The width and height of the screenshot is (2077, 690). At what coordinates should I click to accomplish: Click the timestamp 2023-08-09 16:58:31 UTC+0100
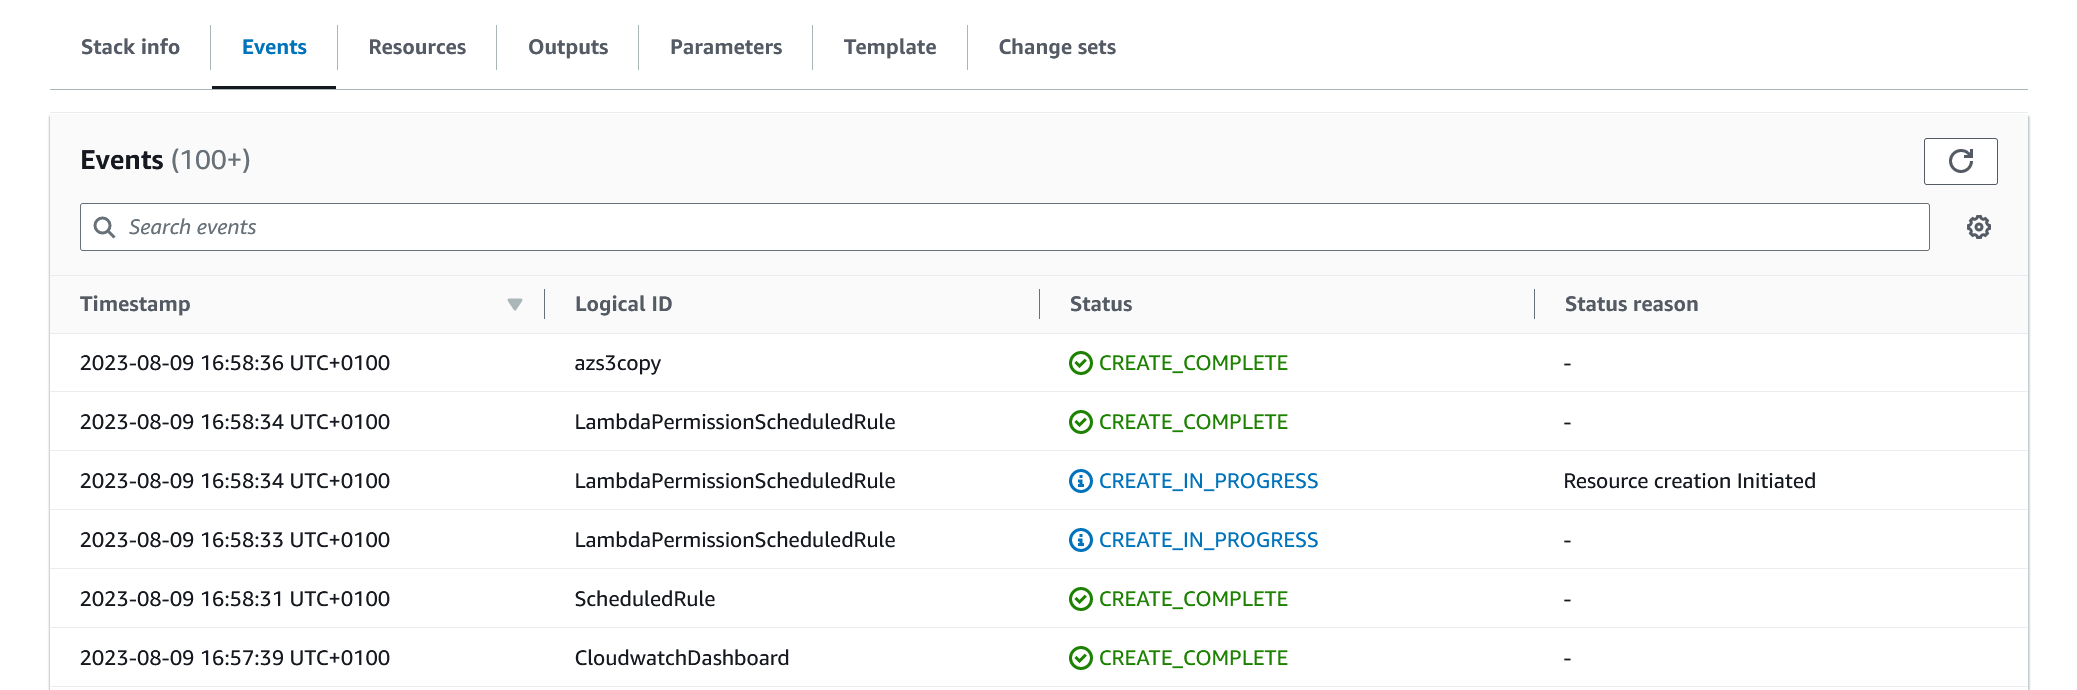(x=235, y=599)
